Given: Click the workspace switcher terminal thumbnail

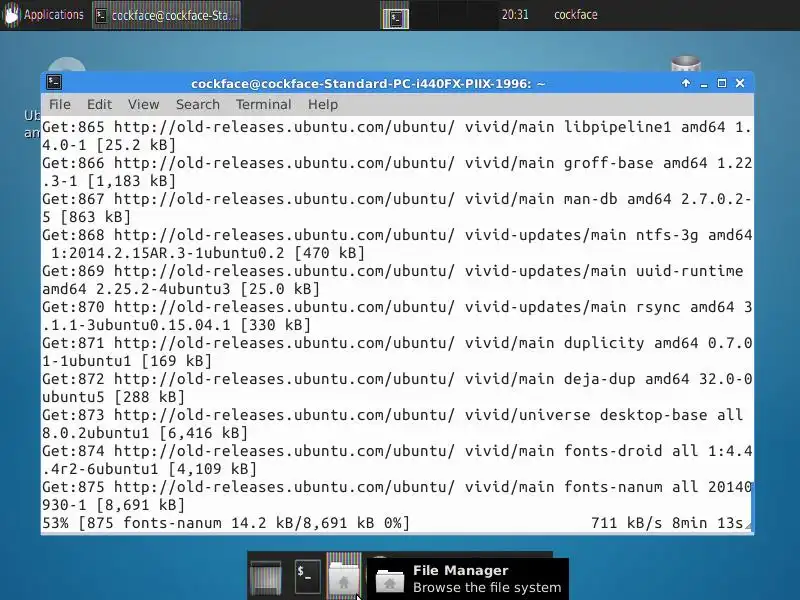Looking at the screenshot, I should [395, 18].
